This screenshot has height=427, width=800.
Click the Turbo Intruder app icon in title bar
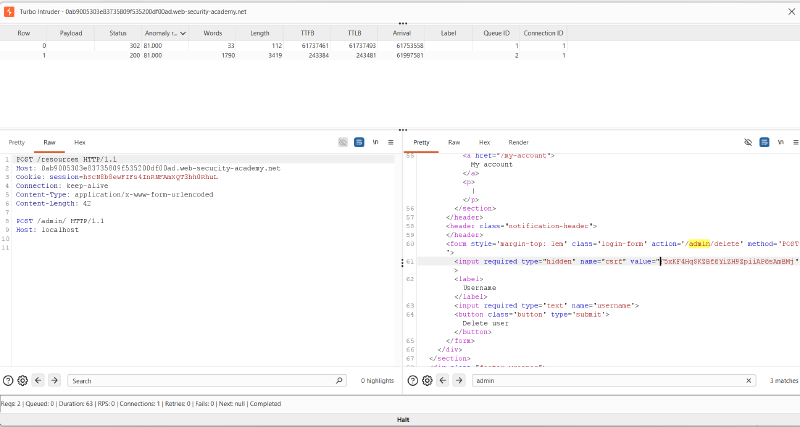tap(9, 11)
